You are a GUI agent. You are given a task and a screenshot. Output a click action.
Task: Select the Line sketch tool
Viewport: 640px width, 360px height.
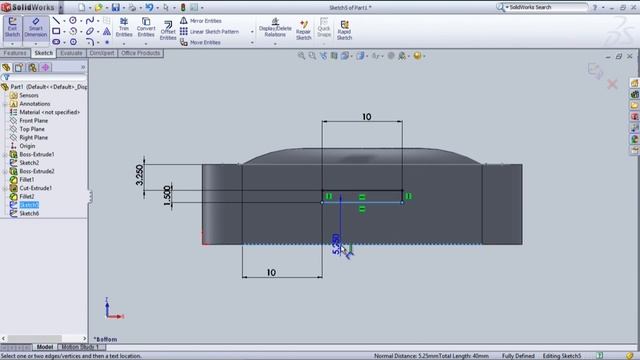point(56,20)
